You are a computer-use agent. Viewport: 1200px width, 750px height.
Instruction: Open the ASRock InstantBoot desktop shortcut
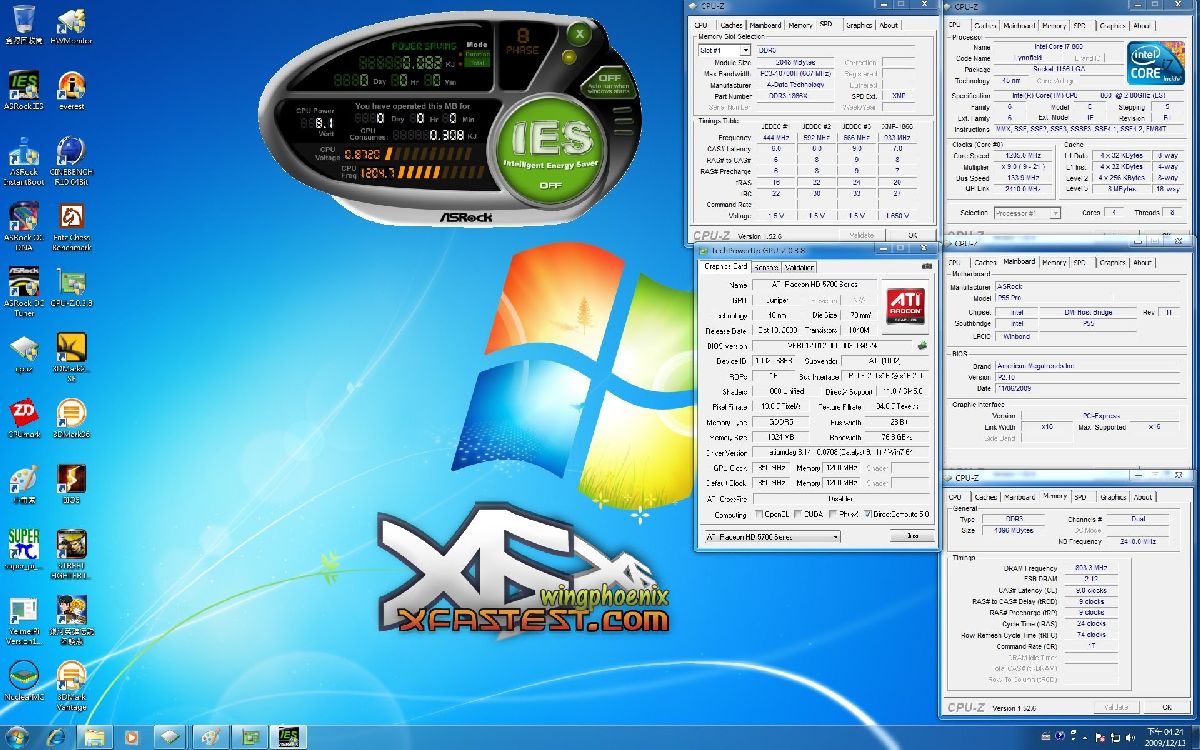[x=23, y=160]
